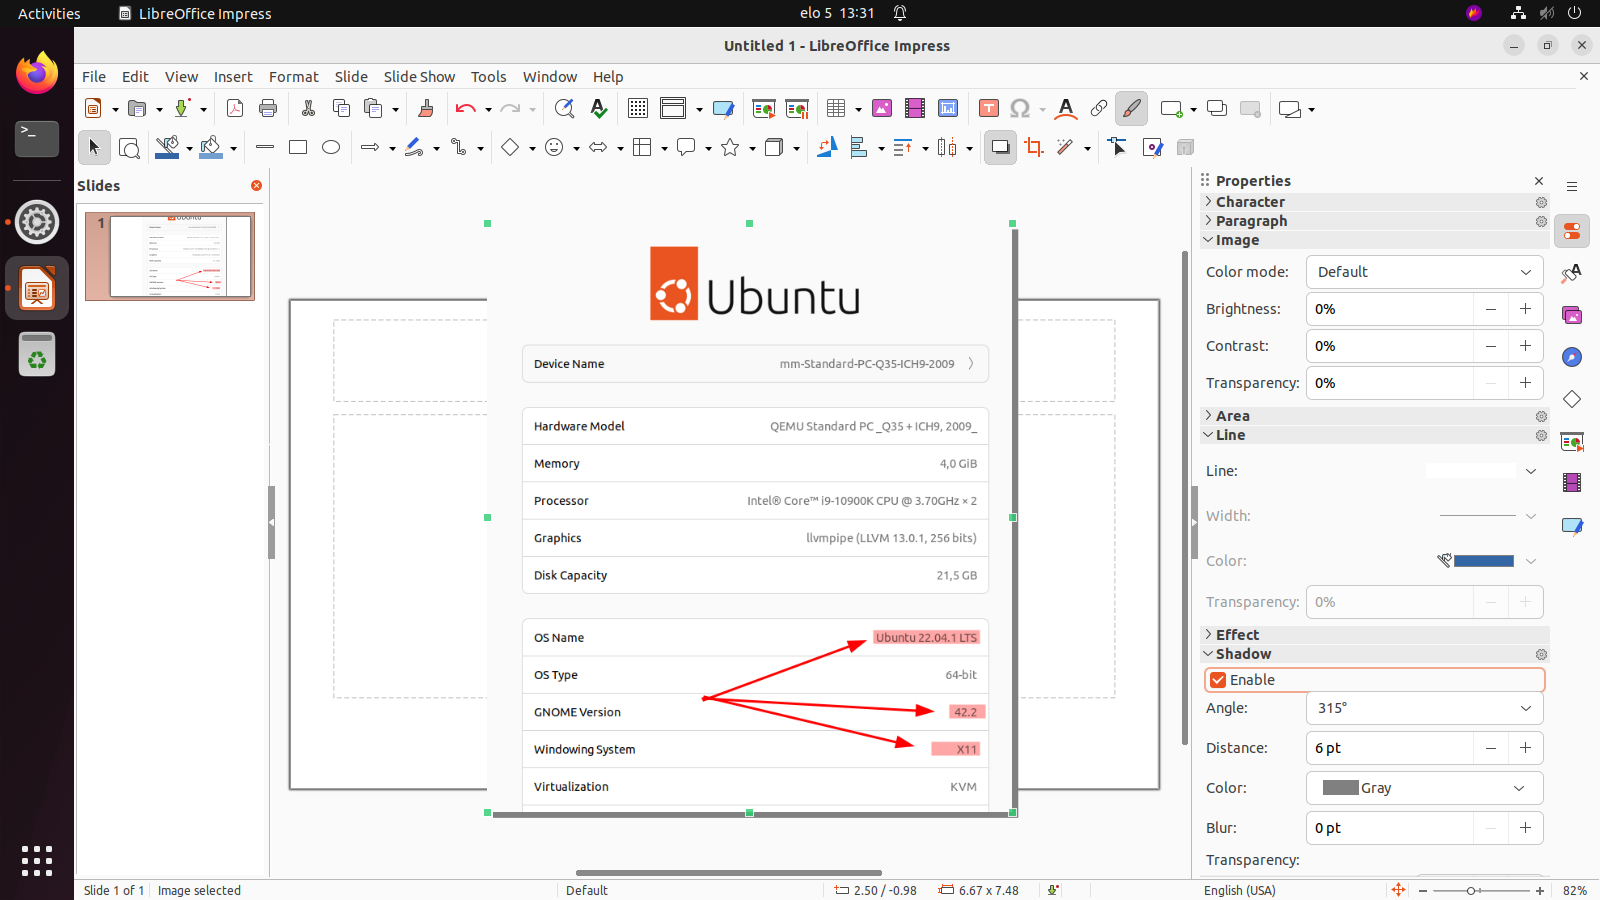Increase image Transparency with plus button
The height and width of the screenshot is (900, 1600).
1525,383
